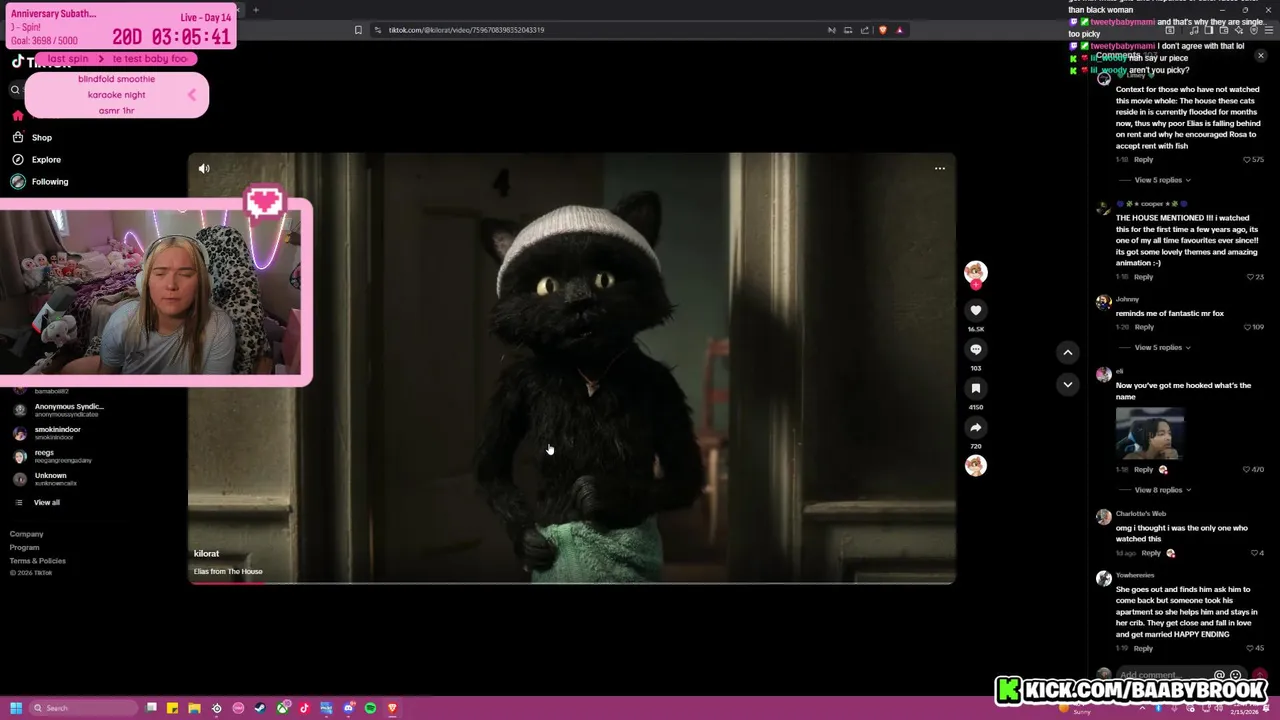
Task: Reply to Johnny's fantastic mr fox comment
Action: [x=1144, y=327]
